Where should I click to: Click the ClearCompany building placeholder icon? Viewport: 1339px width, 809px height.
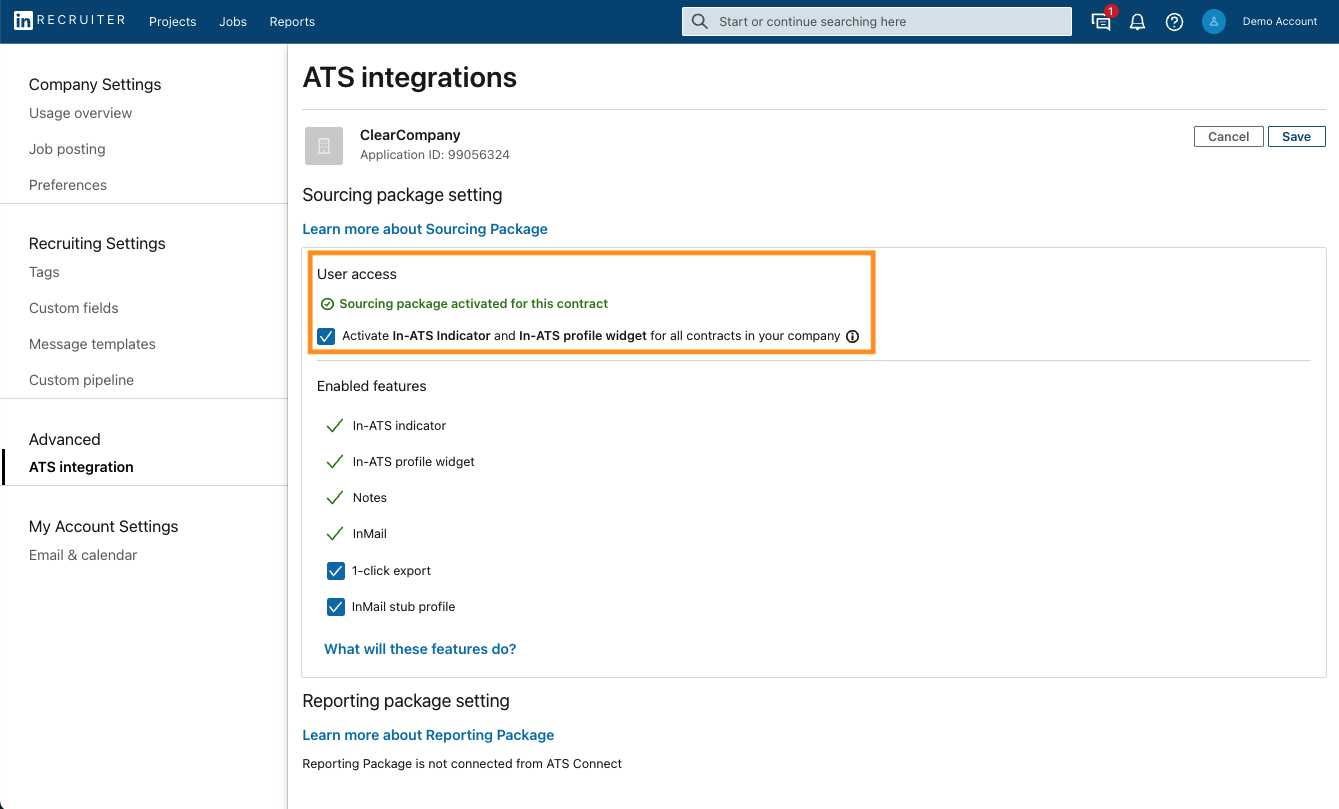point(324,146)
